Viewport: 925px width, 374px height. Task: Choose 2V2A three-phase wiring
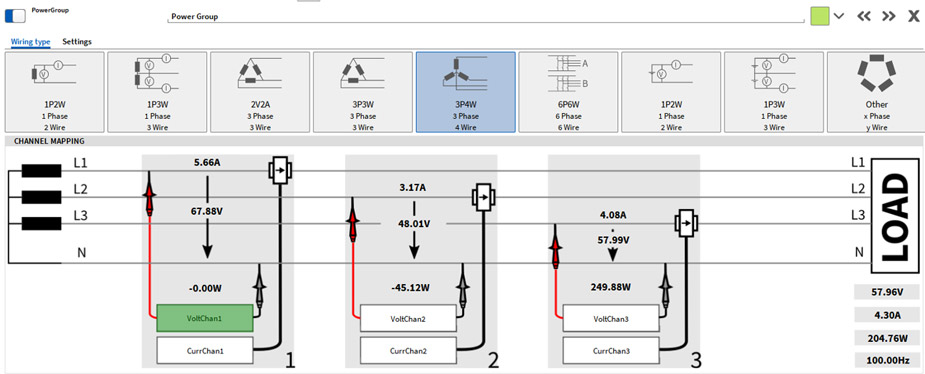tap(260, 92)
